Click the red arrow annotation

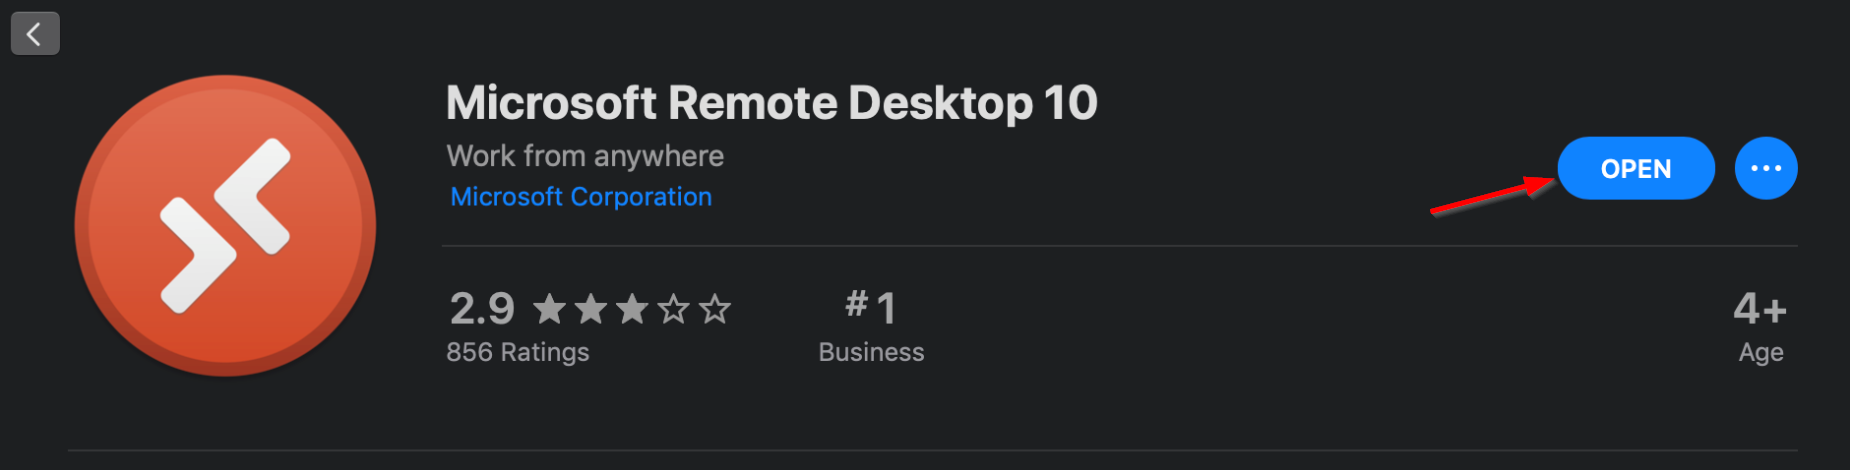pos(1493,194)
